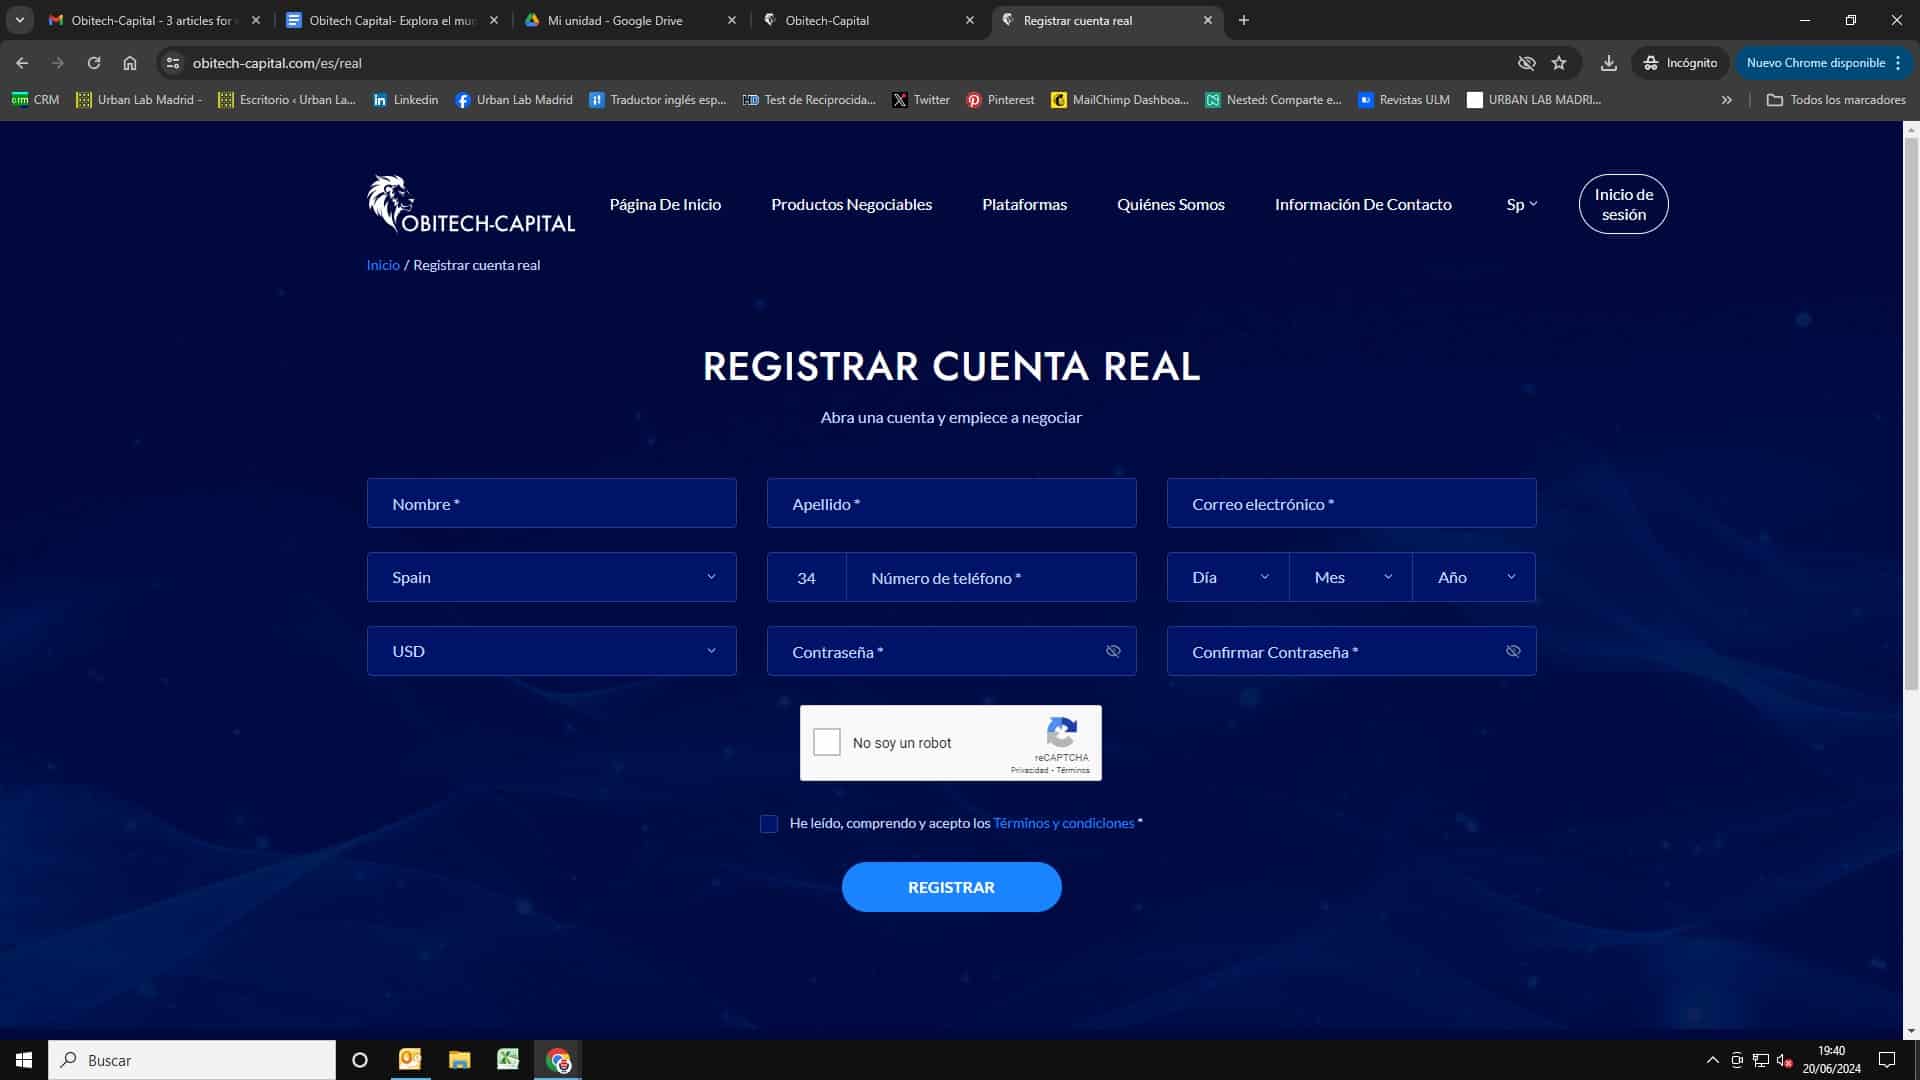
Task: Click the download icon in Chrome toolbar
Action: coord(1607,62)
